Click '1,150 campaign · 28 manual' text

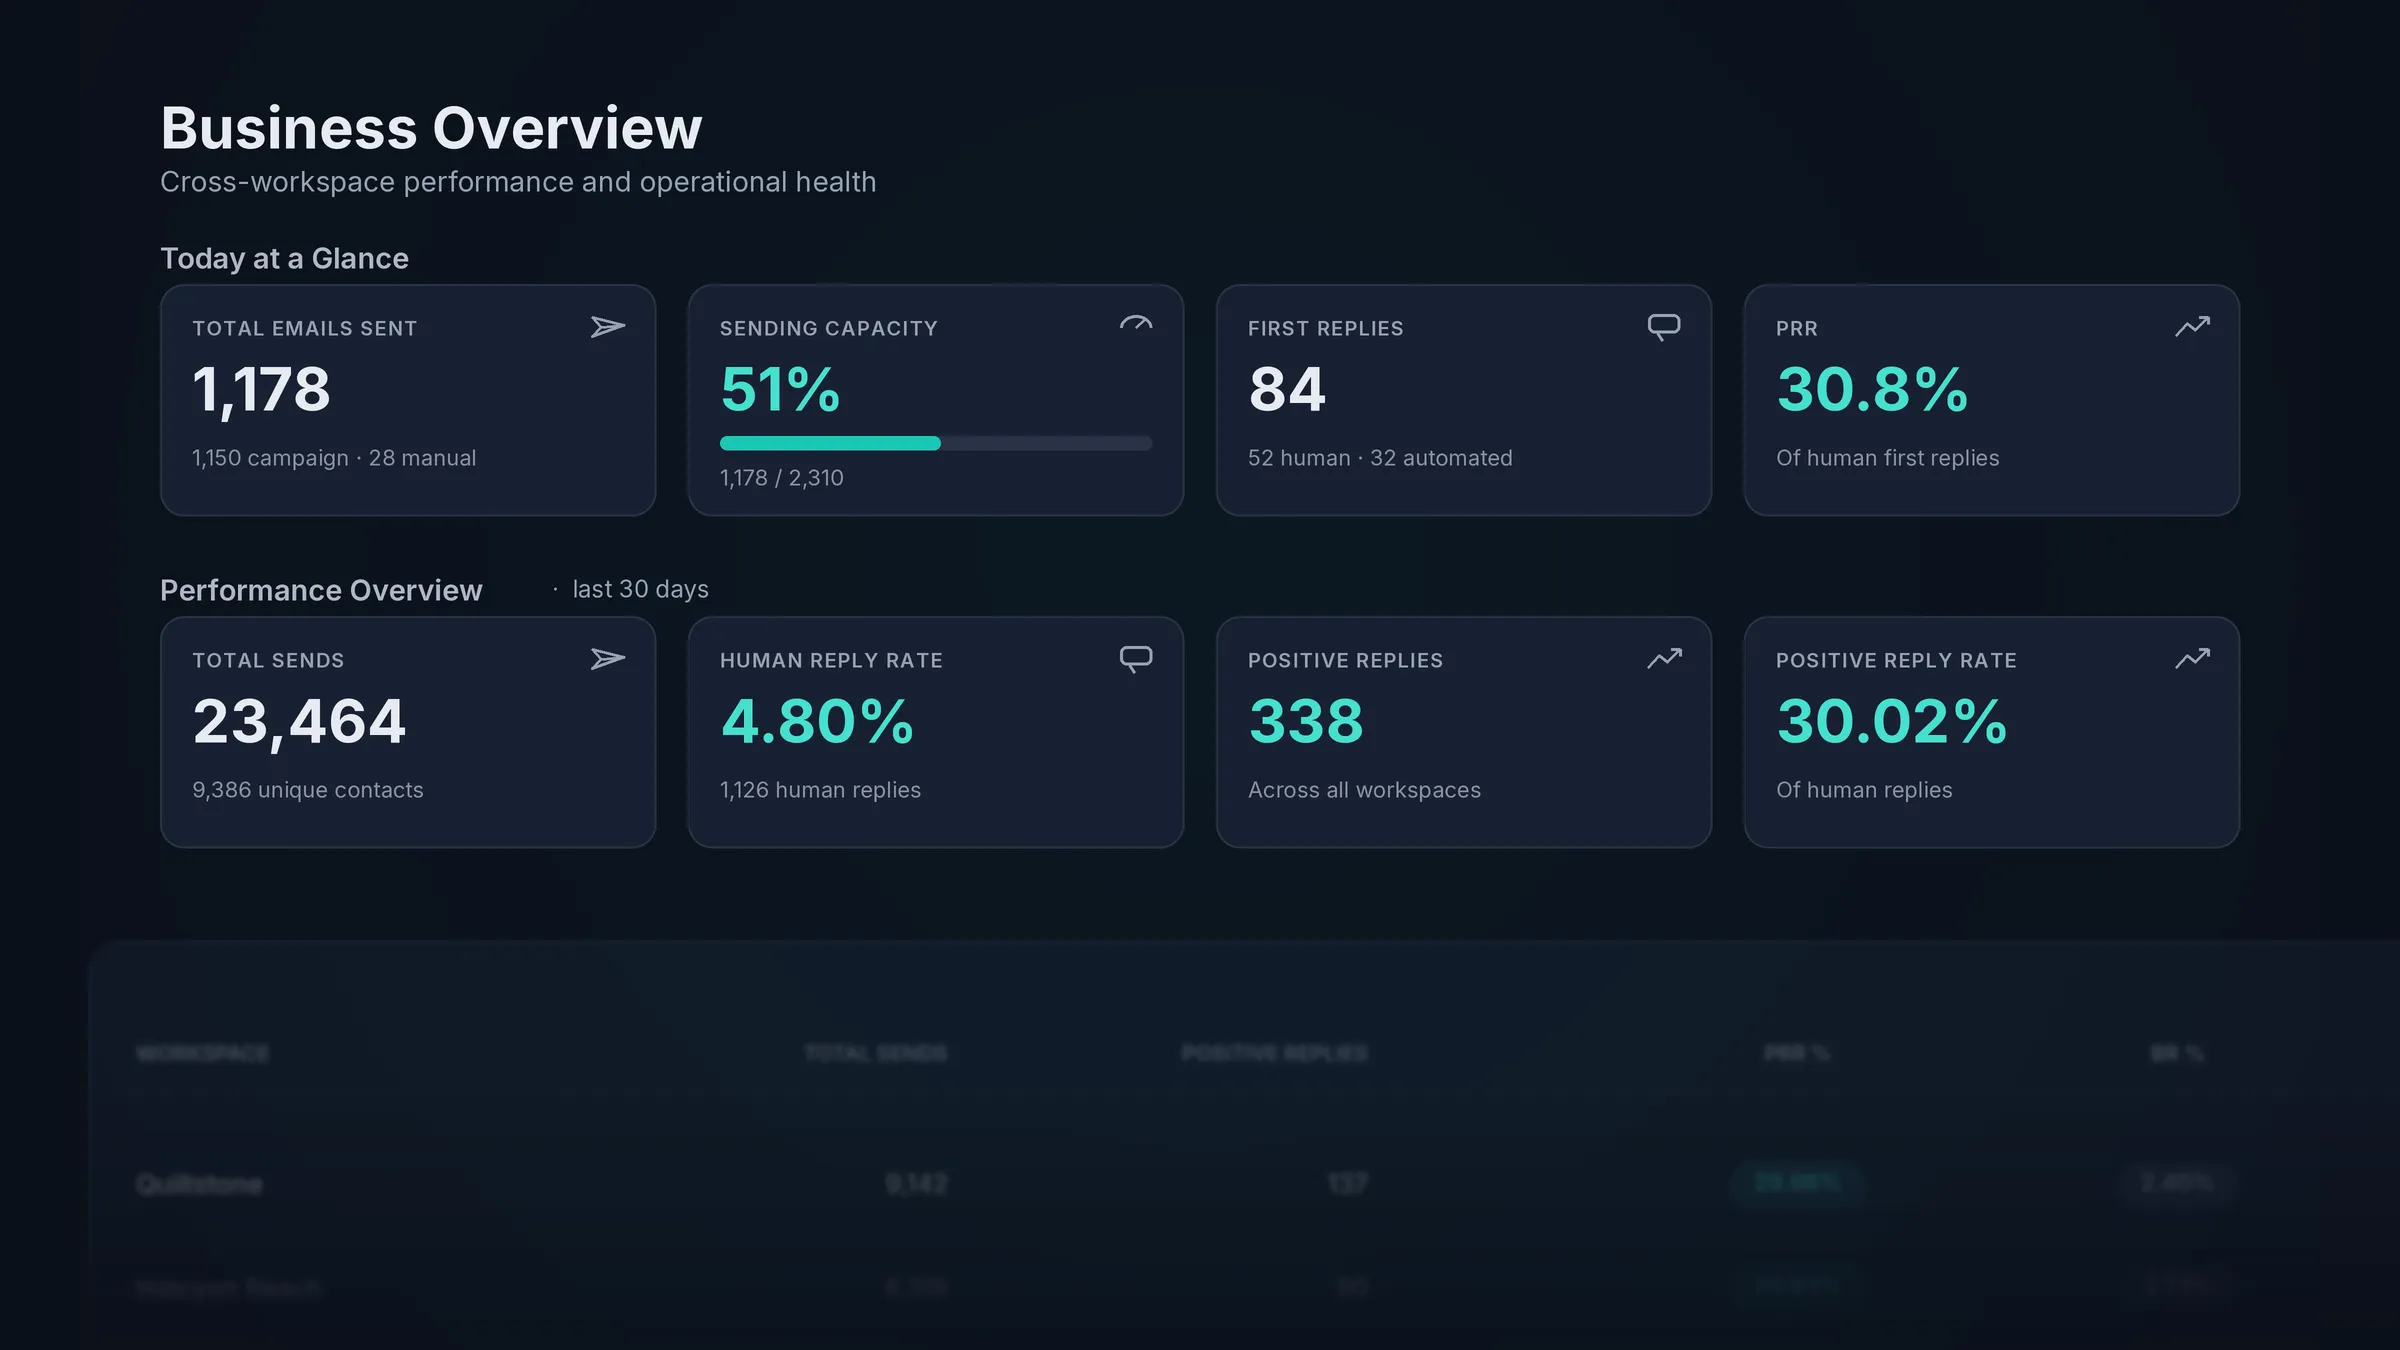tap(334, 458)
